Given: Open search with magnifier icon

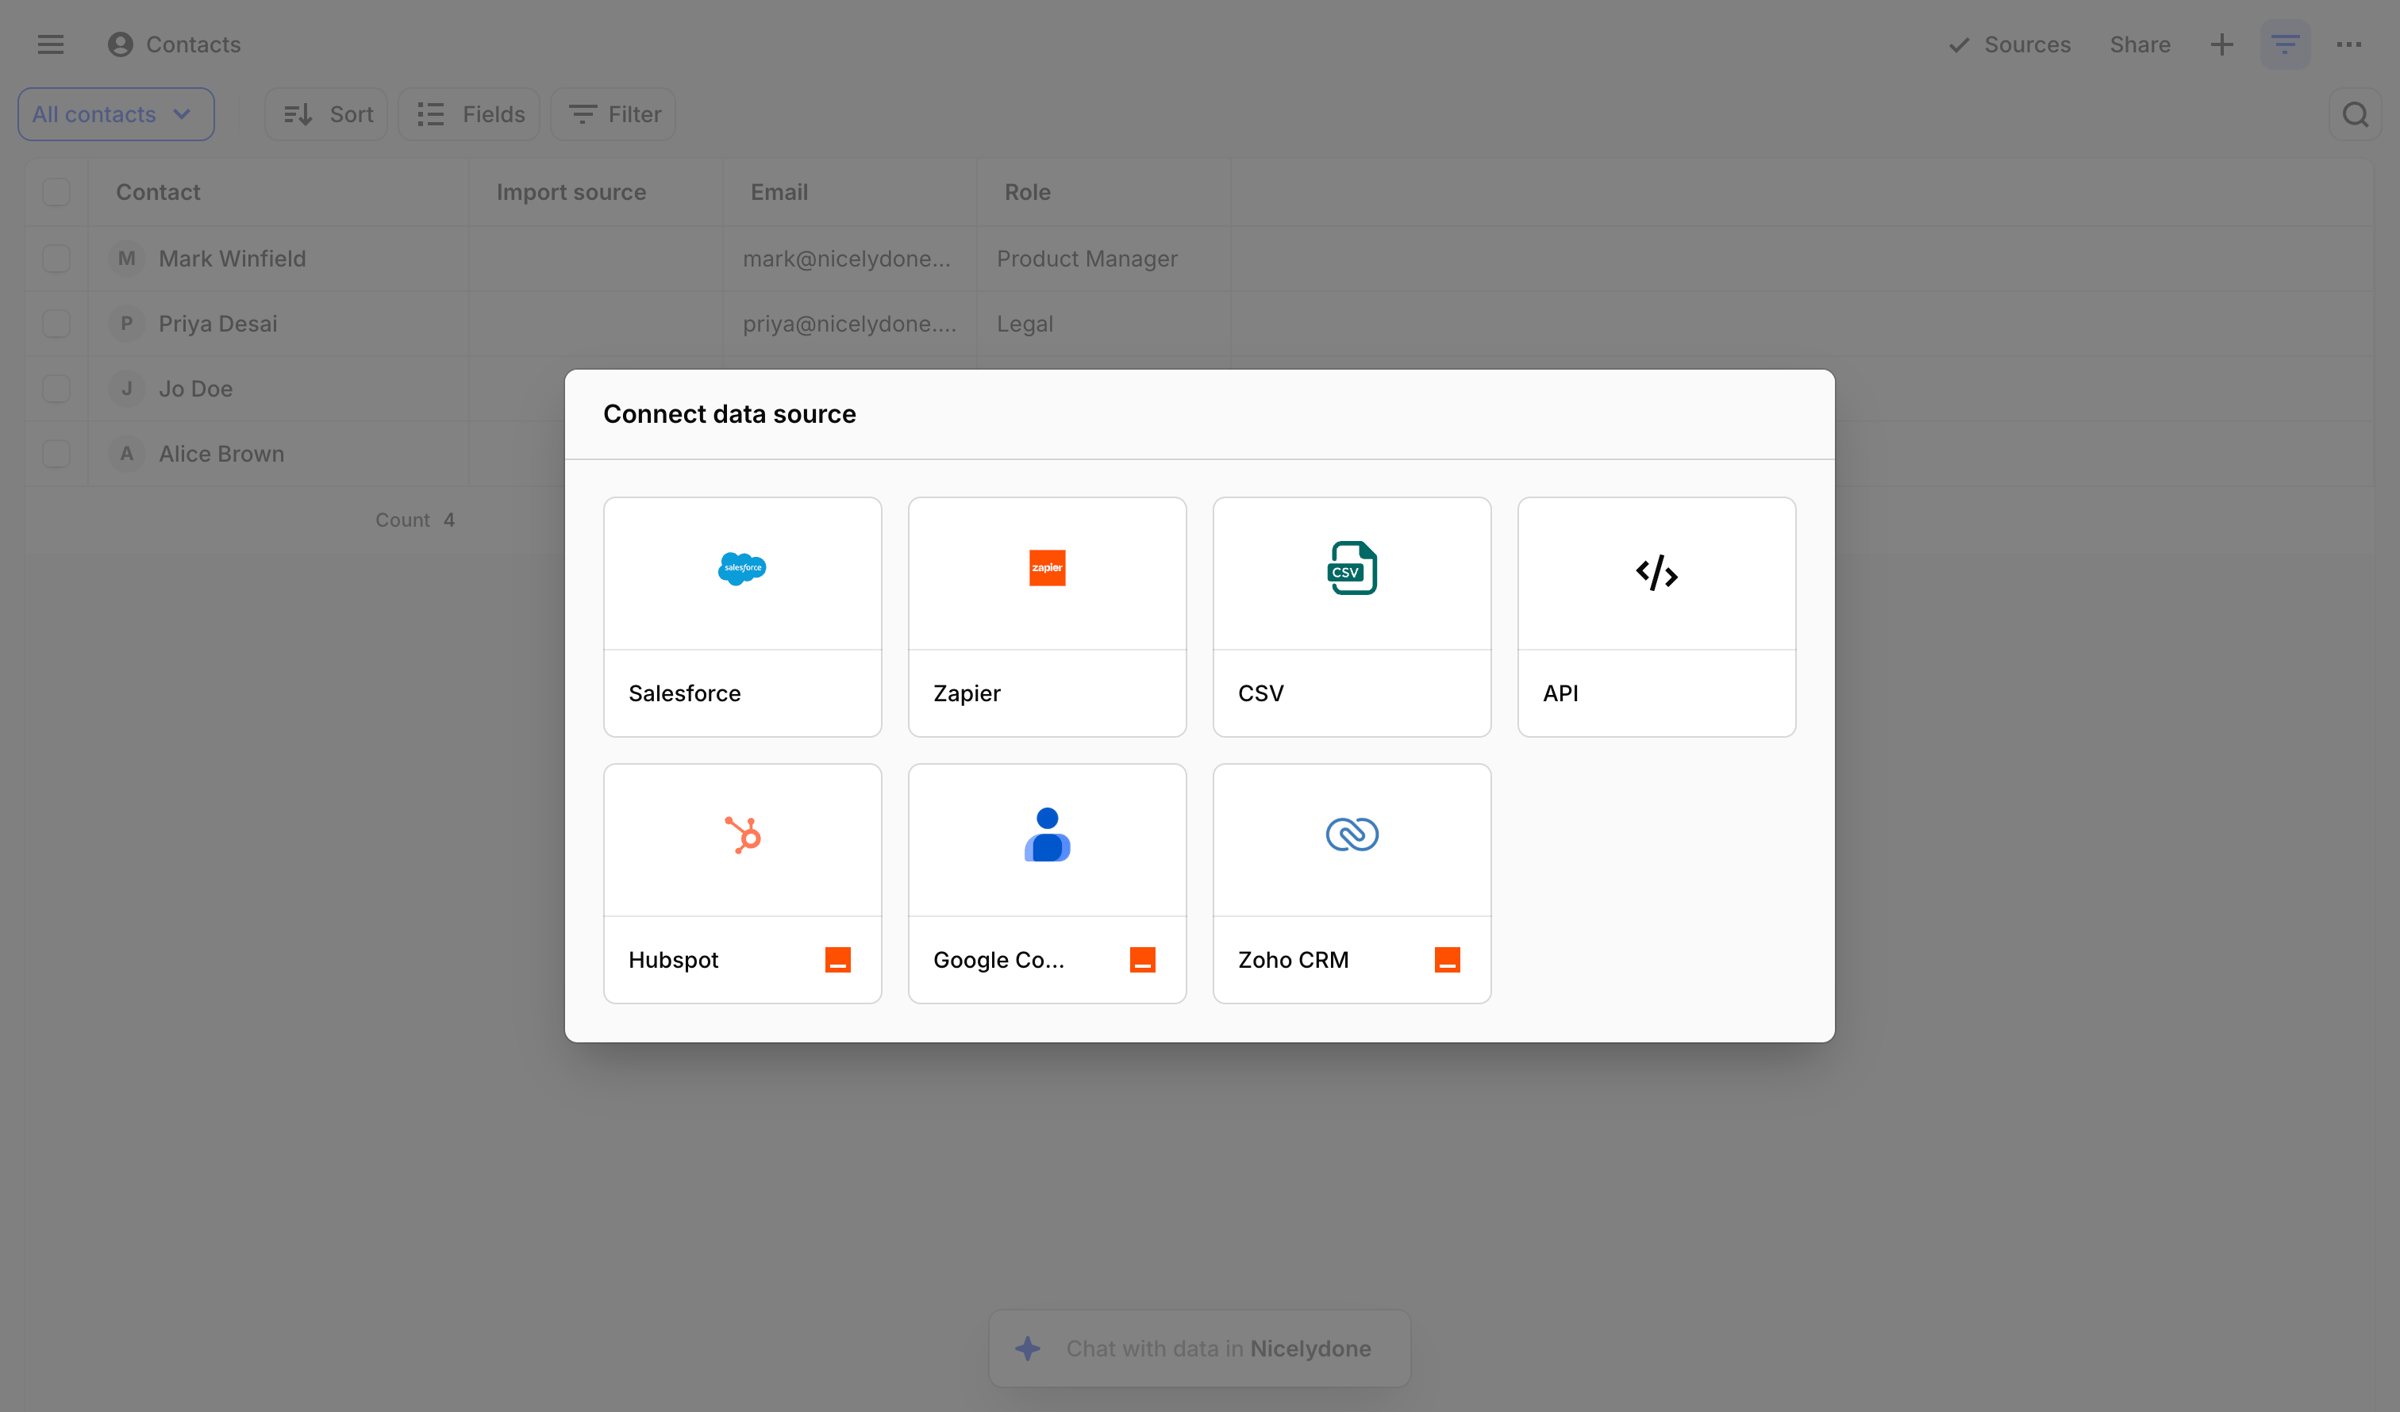Looking at the screenshot, I should point(2355,114).
